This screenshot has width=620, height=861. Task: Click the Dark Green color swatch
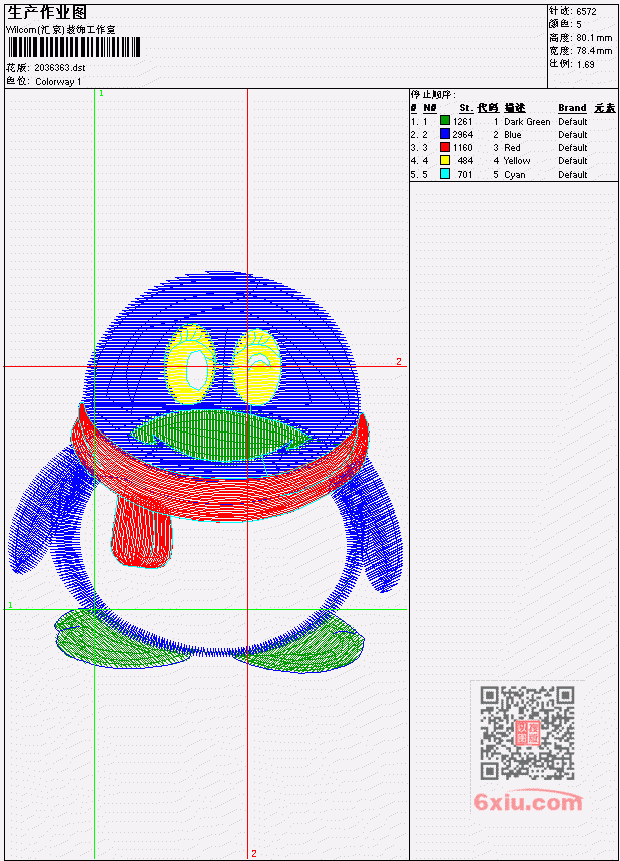click(x=445, y=121)
